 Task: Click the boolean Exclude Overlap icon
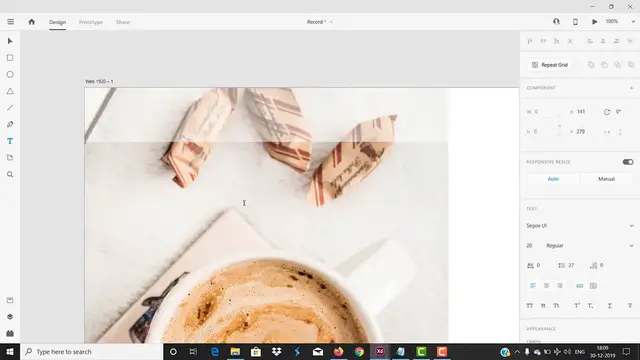631,64
